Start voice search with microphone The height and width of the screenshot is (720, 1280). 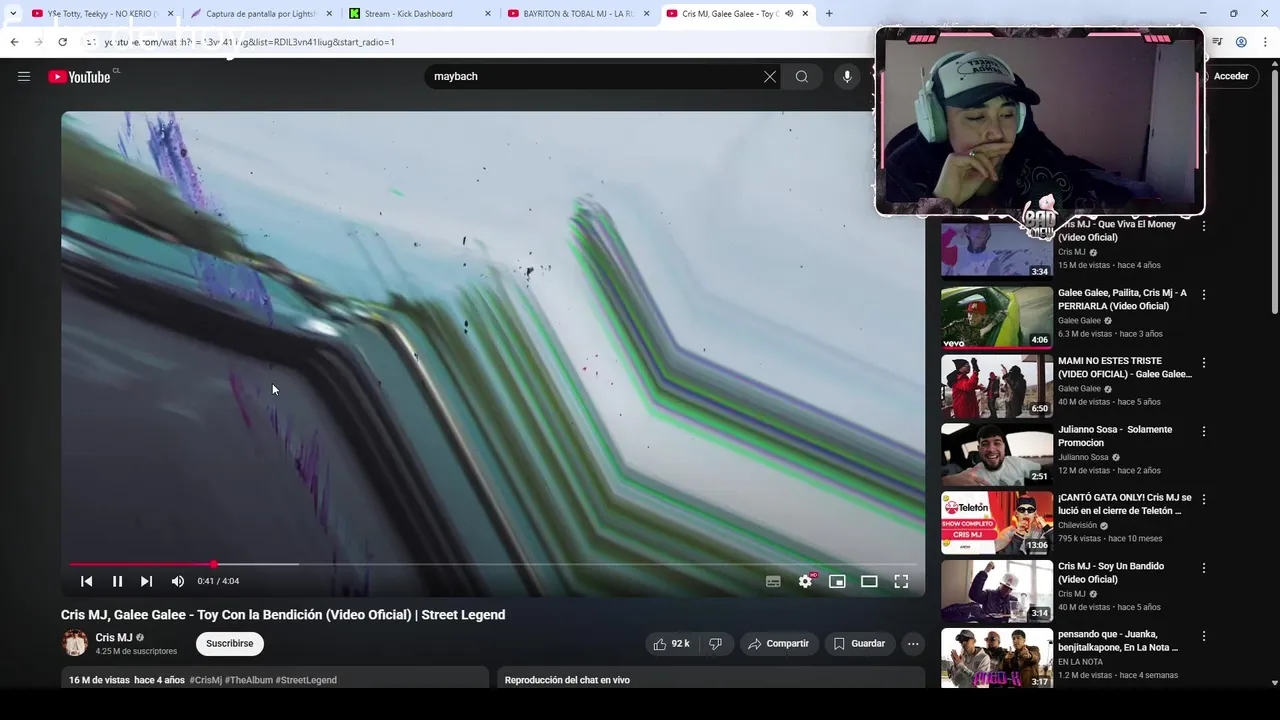847,77
